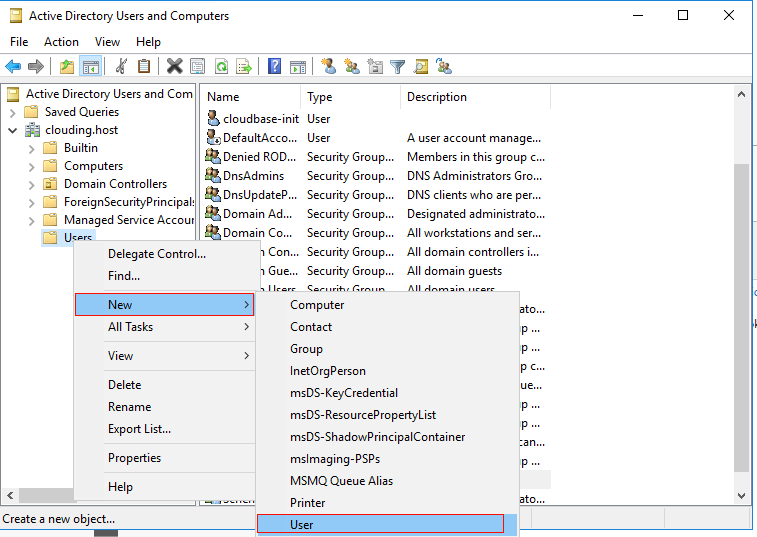Click the Find objects magnifier toolbar icon
The height and width of the screenshot is (537, 757).
[421, 66]
